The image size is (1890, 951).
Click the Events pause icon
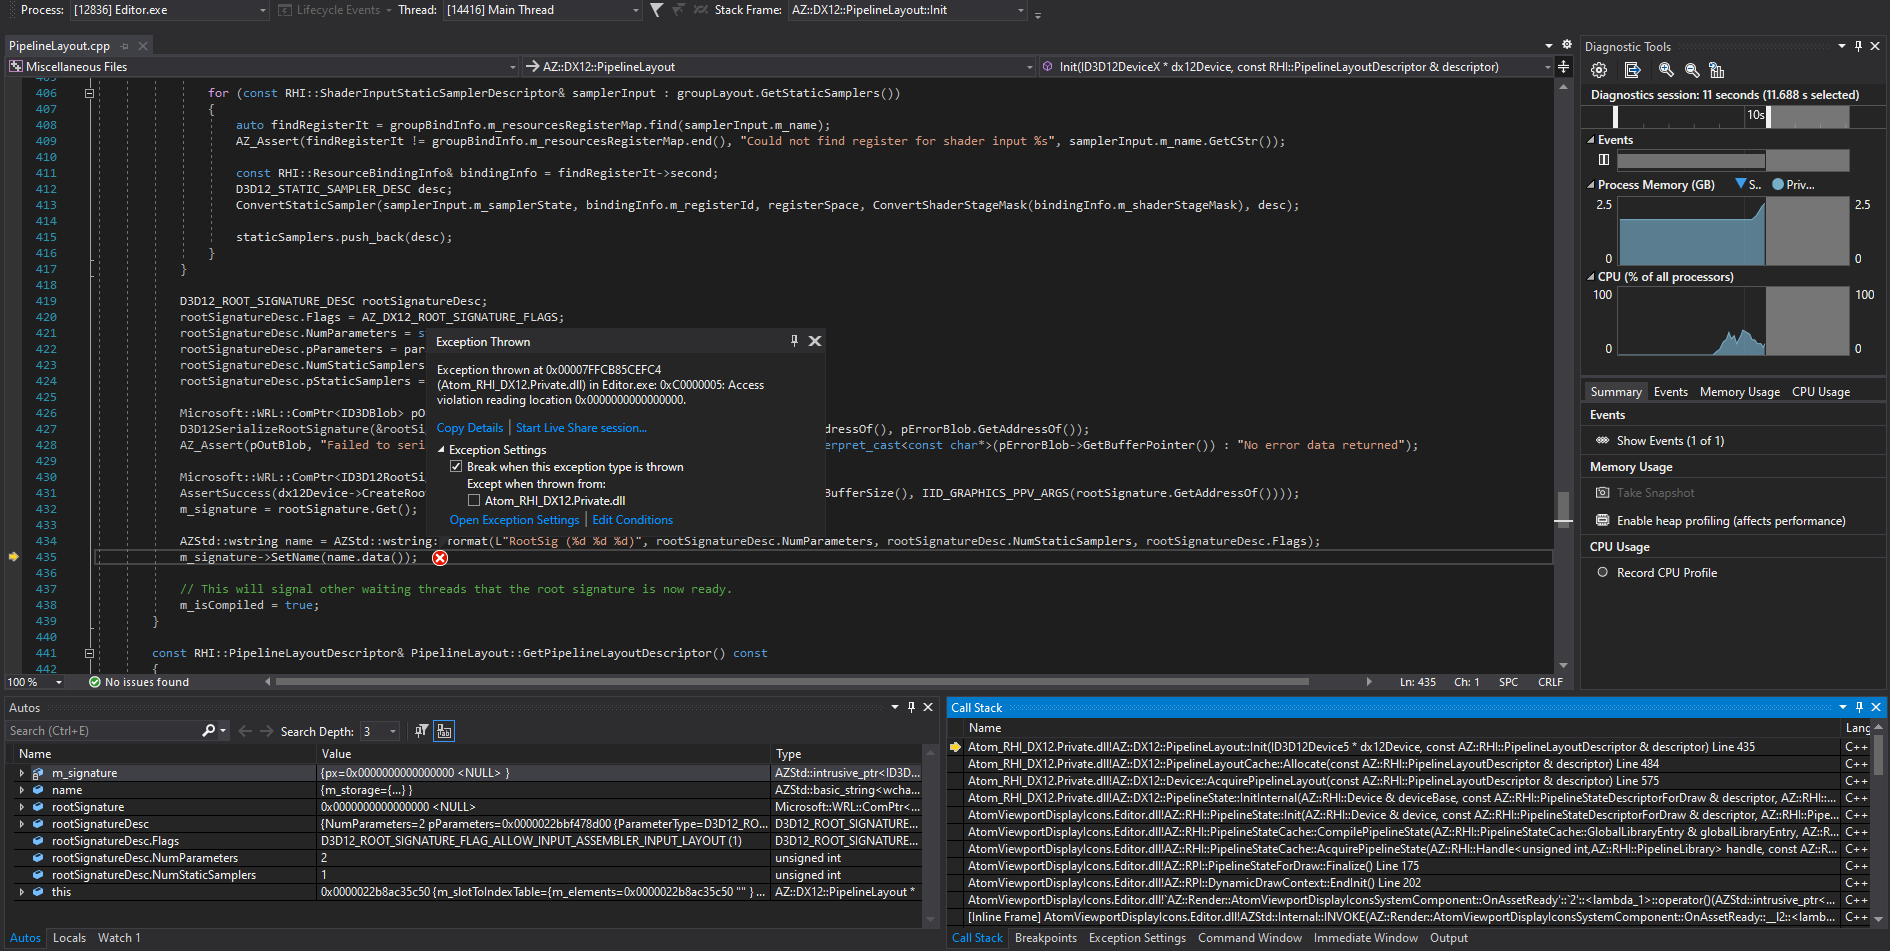(1604, 160)
